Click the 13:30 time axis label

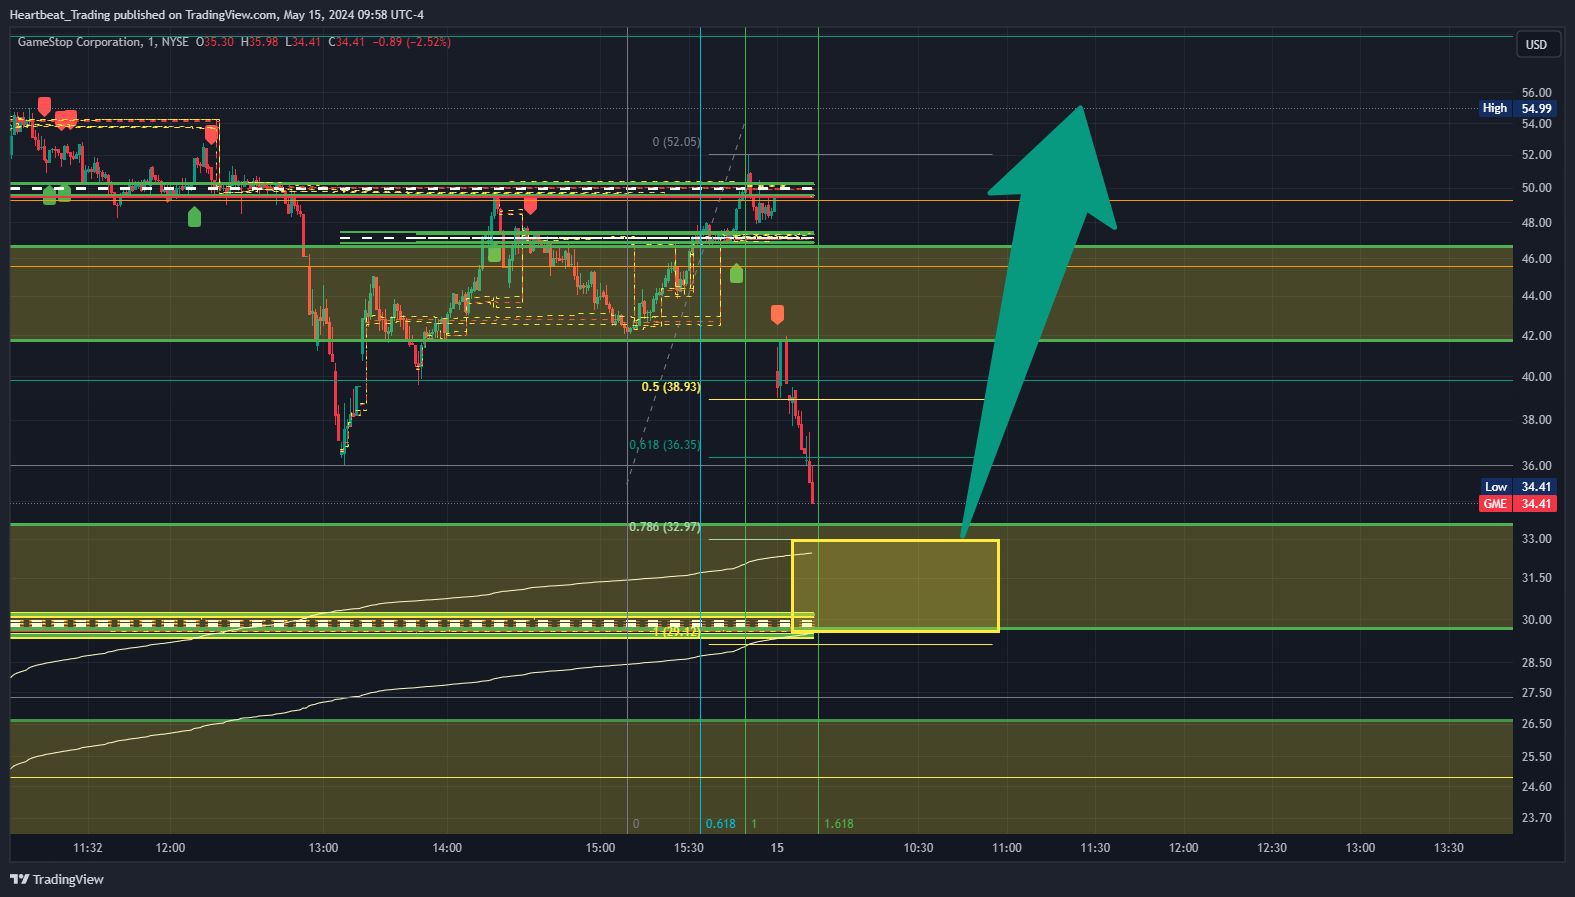click(x=1448, y=848)
